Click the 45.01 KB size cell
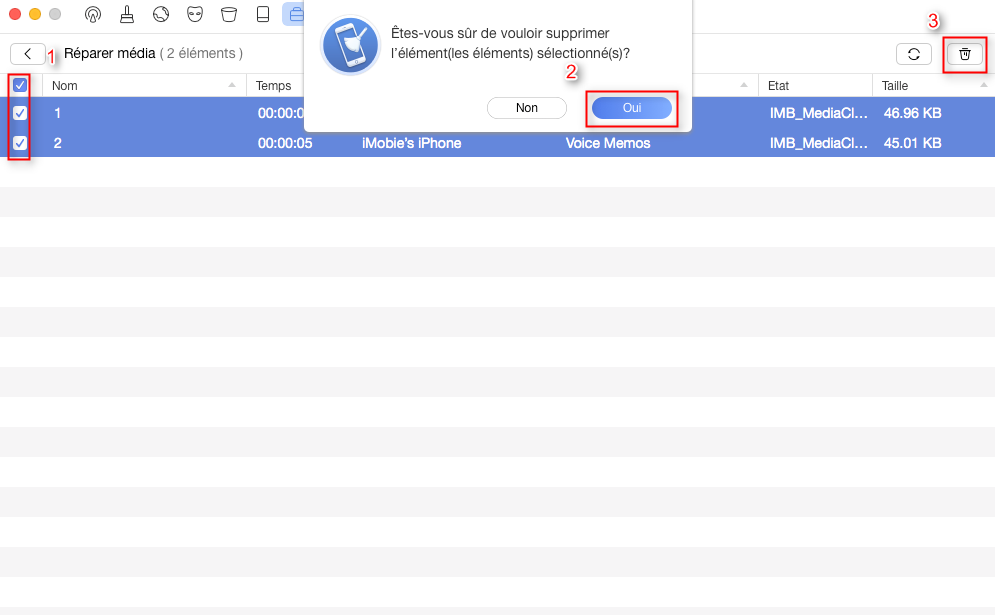995x615 pixels. click(913, 143)
